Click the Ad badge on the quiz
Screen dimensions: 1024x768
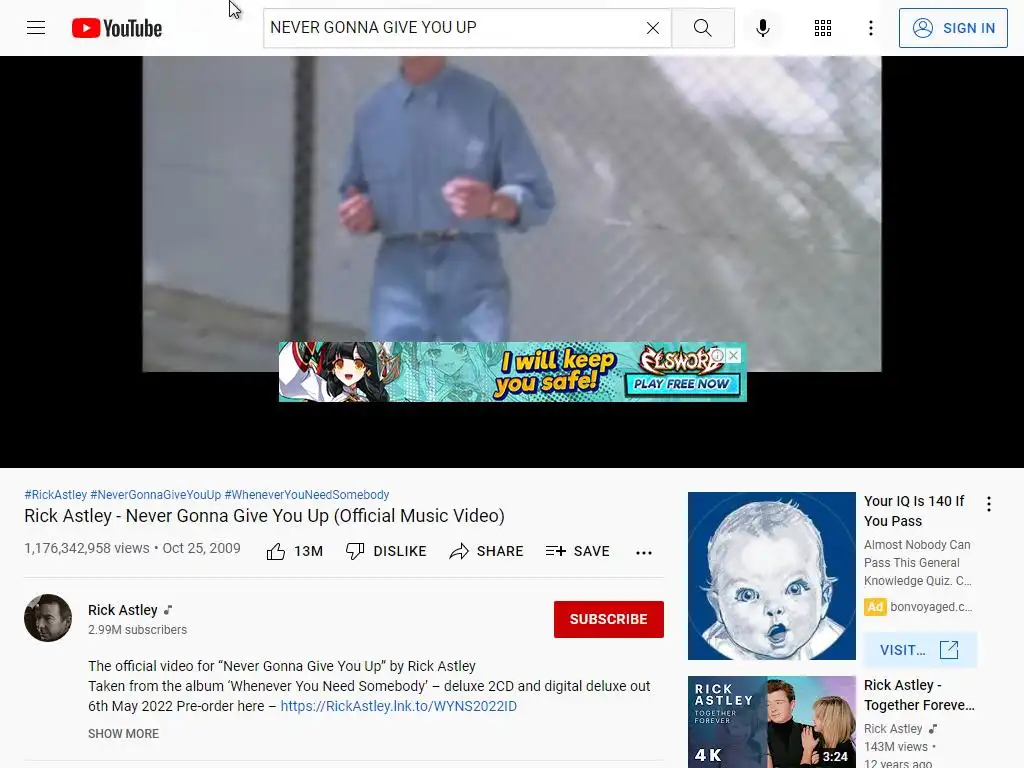(x=875, y=607)
